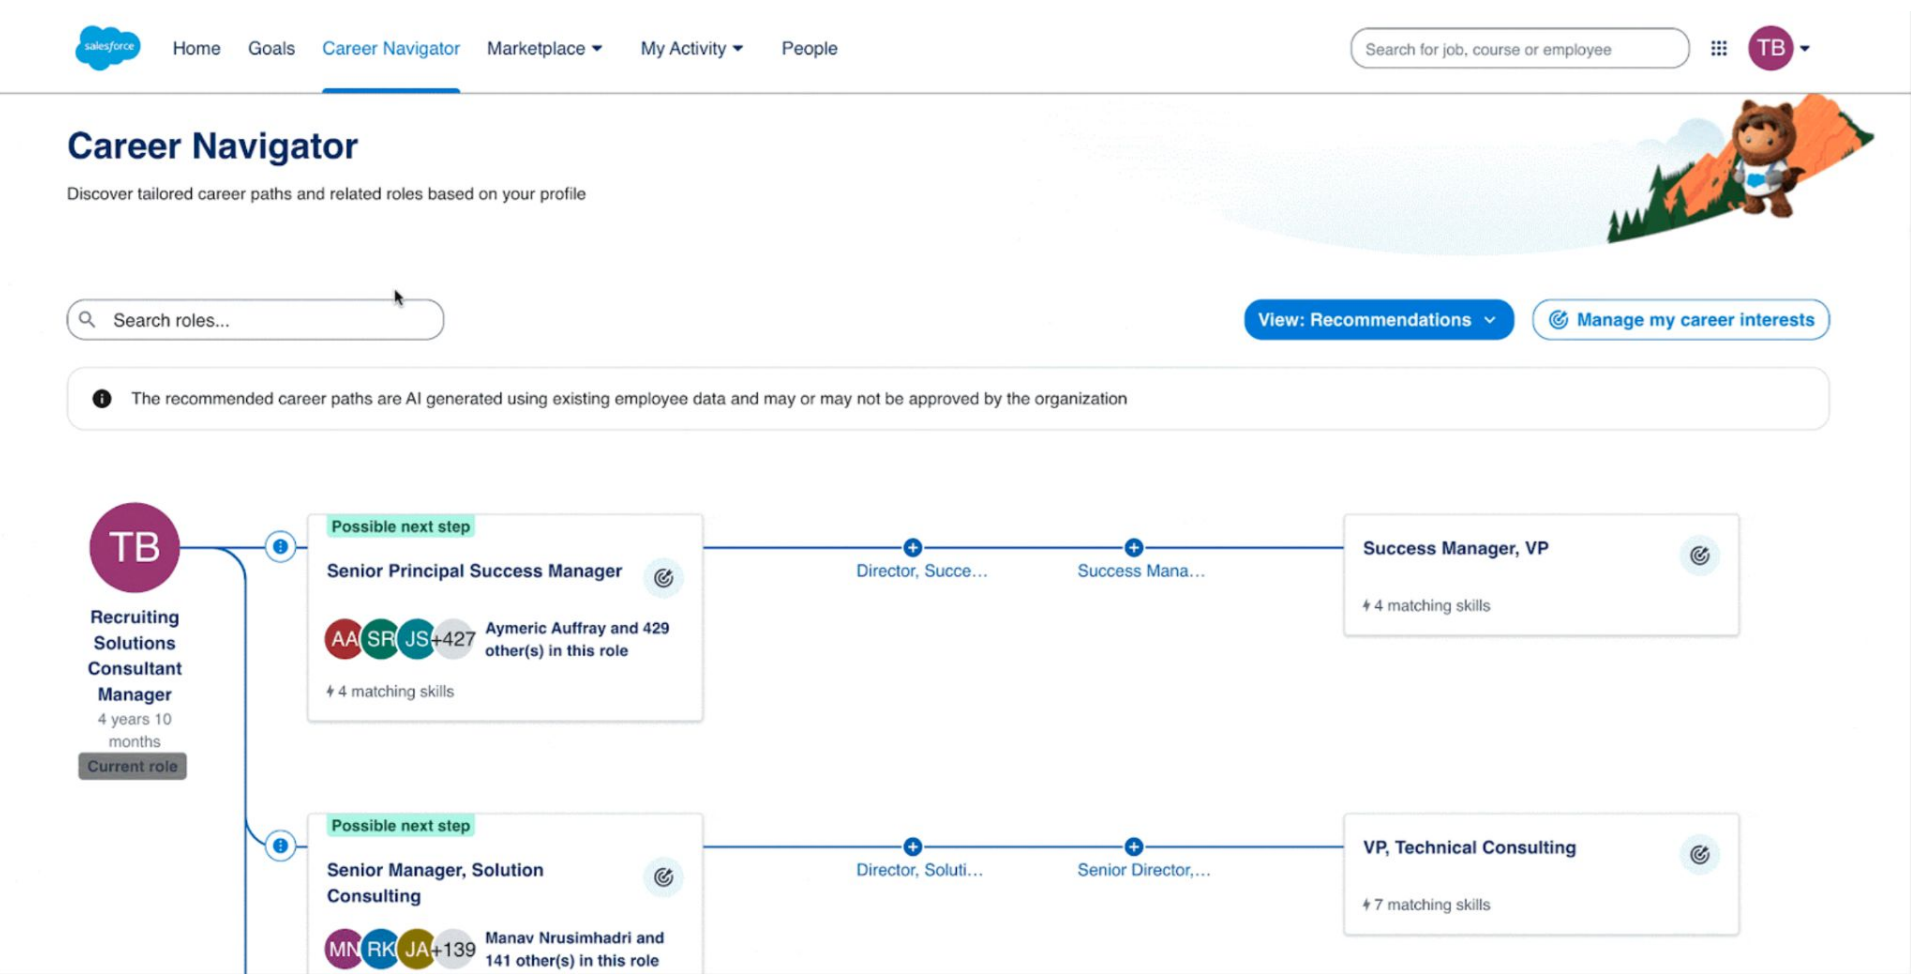Mark interest on Success Manager, VP card

coord(1699,555)
